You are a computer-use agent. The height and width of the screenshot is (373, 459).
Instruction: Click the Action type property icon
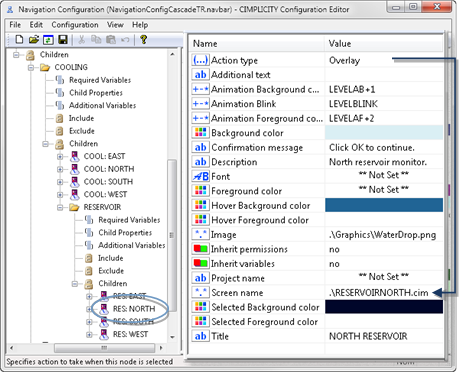pos(201,60)
